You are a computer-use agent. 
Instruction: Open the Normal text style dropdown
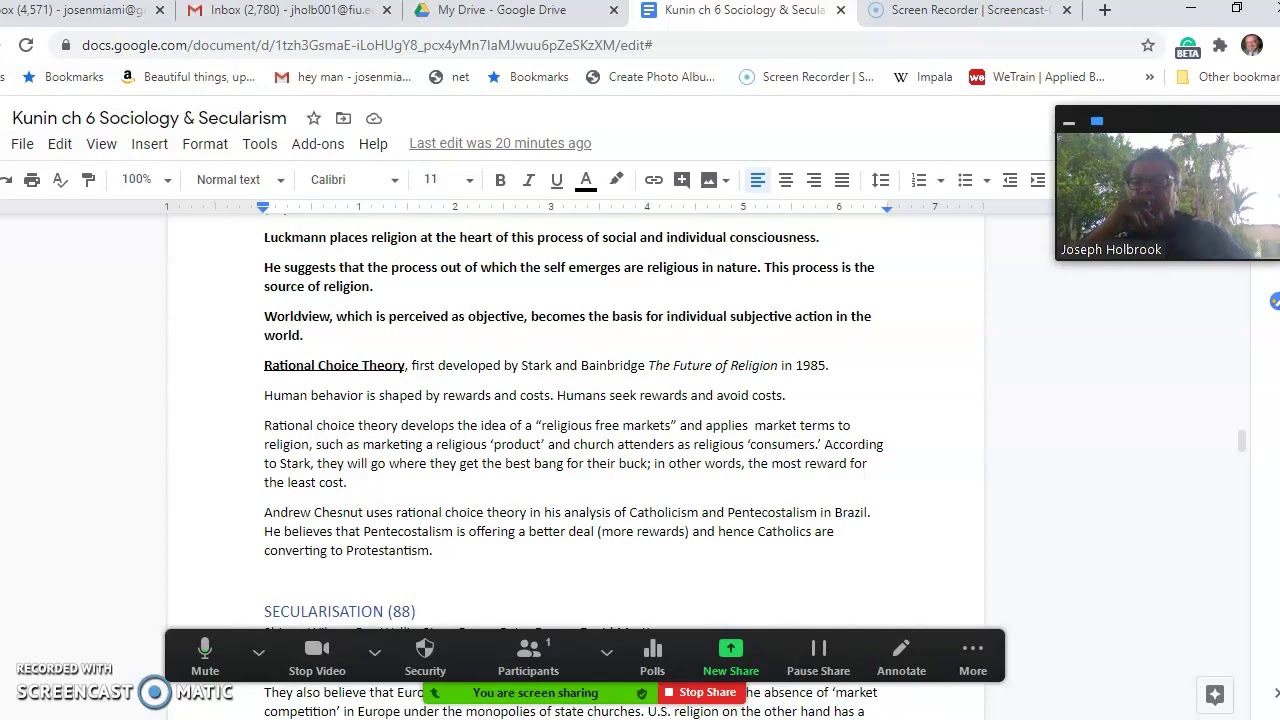click(240, 180)
